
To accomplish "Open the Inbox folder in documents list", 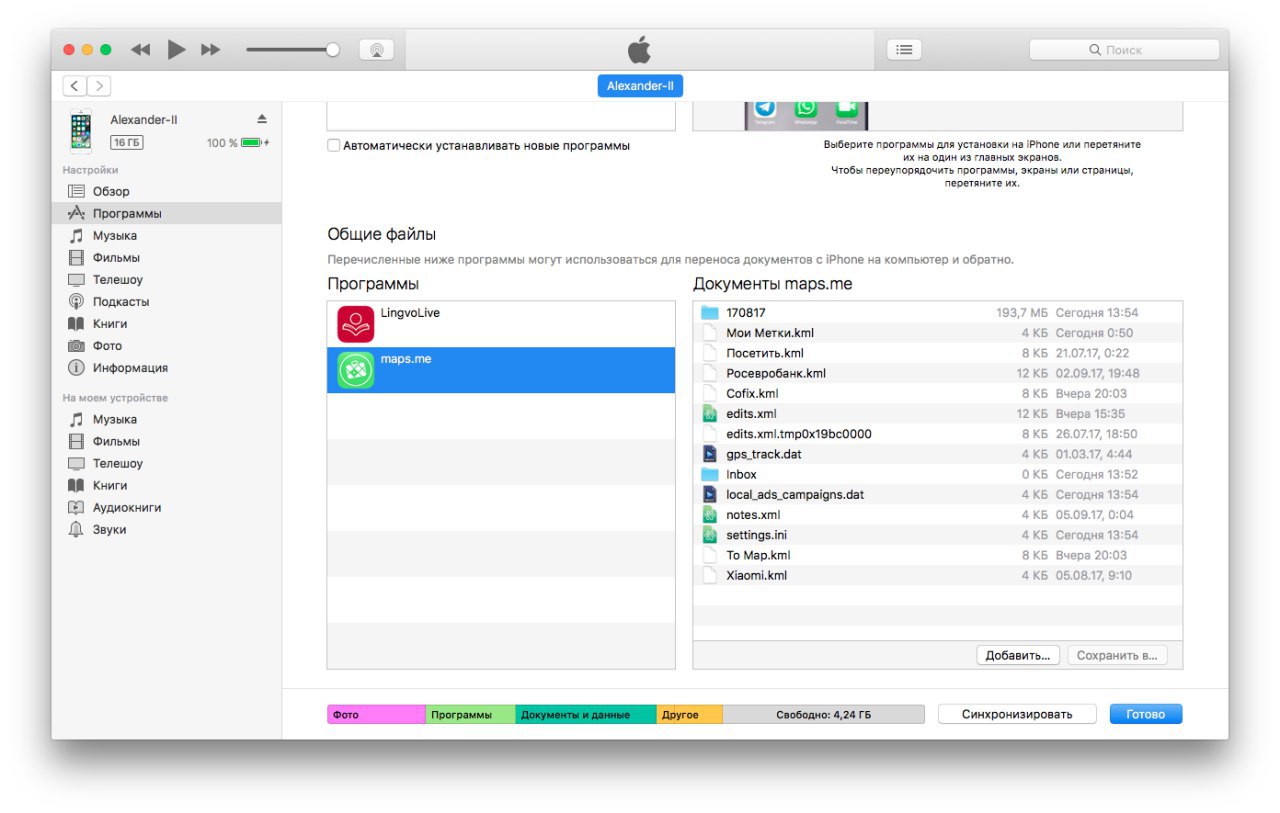I will point(741,474).
